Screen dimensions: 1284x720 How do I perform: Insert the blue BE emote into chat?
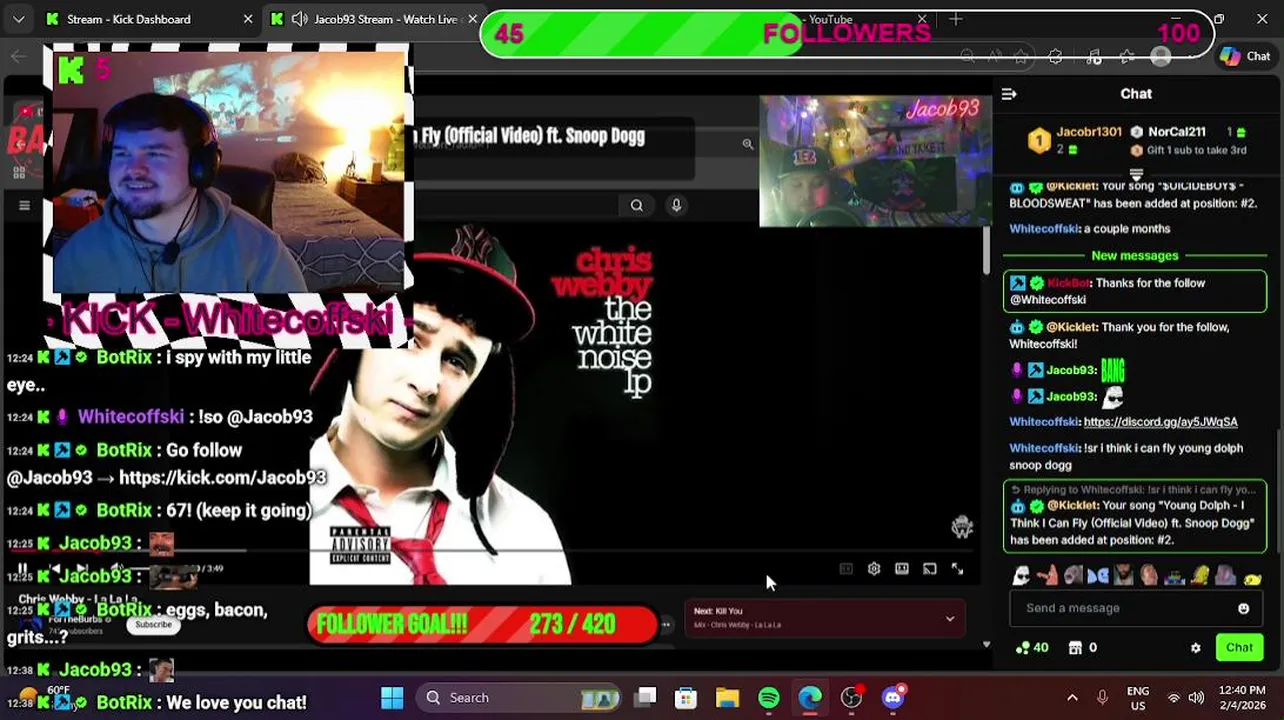[1098, 576]
